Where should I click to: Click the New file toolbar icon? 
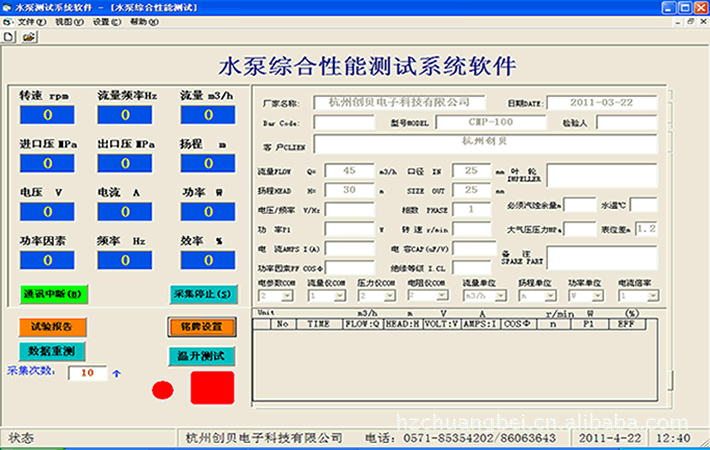(9, 36)
